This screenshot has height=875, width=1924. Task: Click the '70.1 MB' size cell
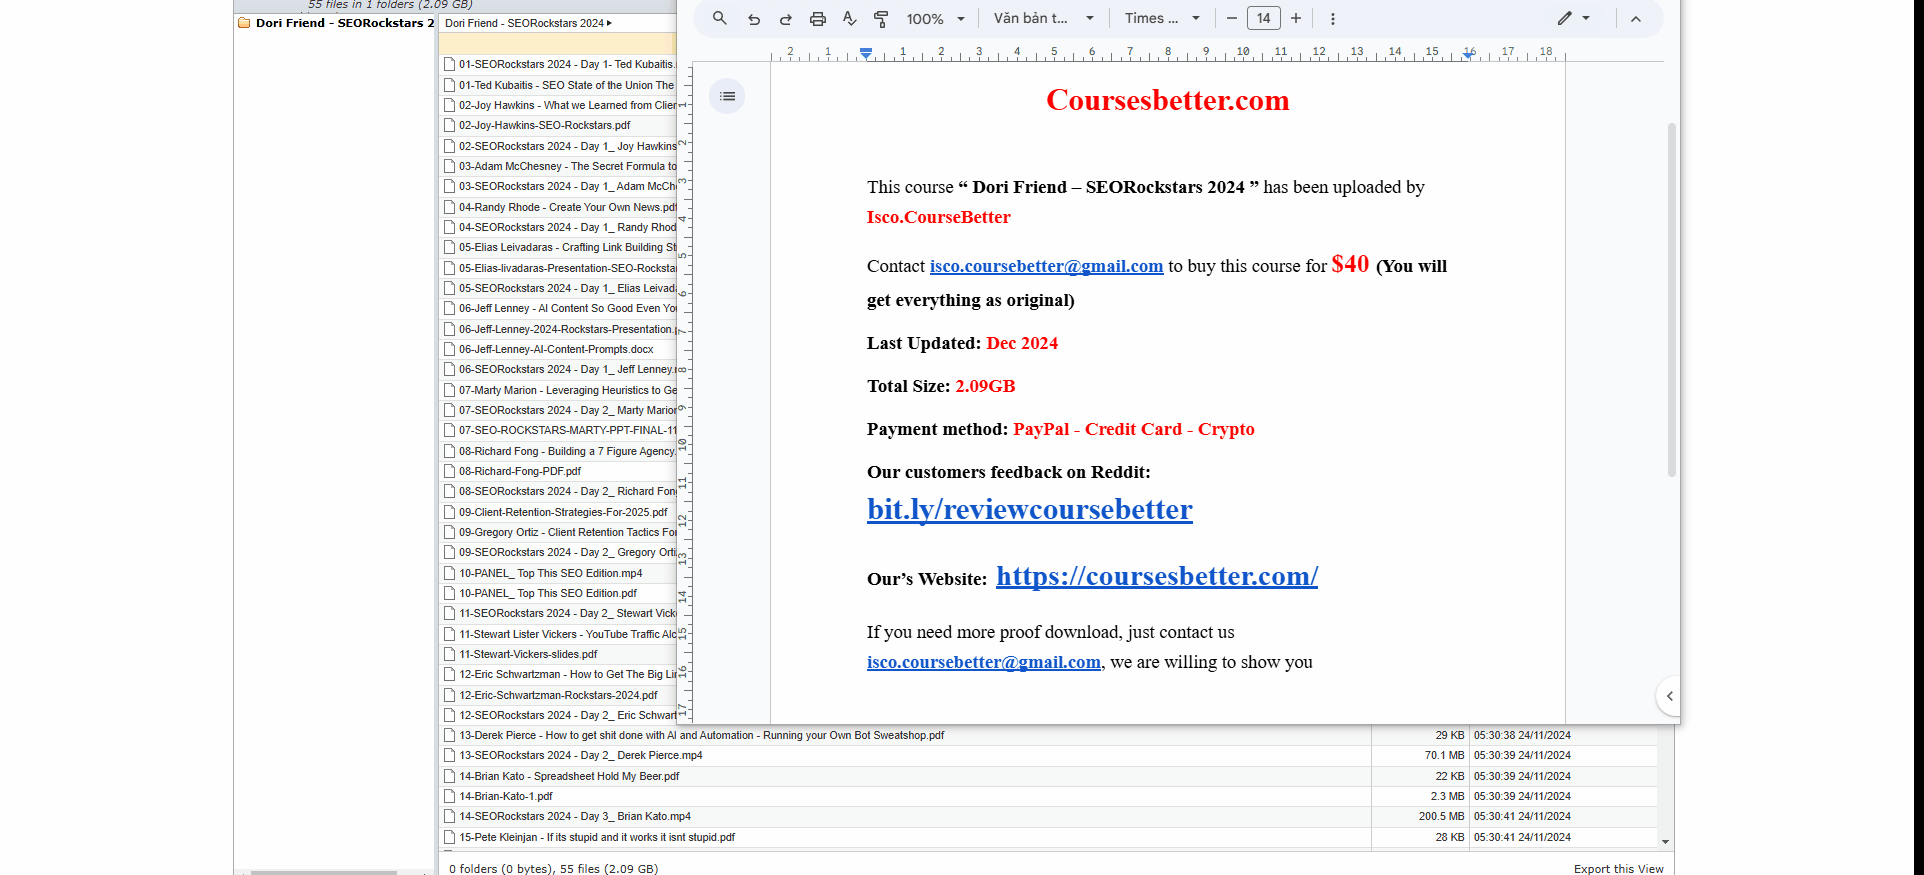pyautogui.click(x=1444, y=755)
